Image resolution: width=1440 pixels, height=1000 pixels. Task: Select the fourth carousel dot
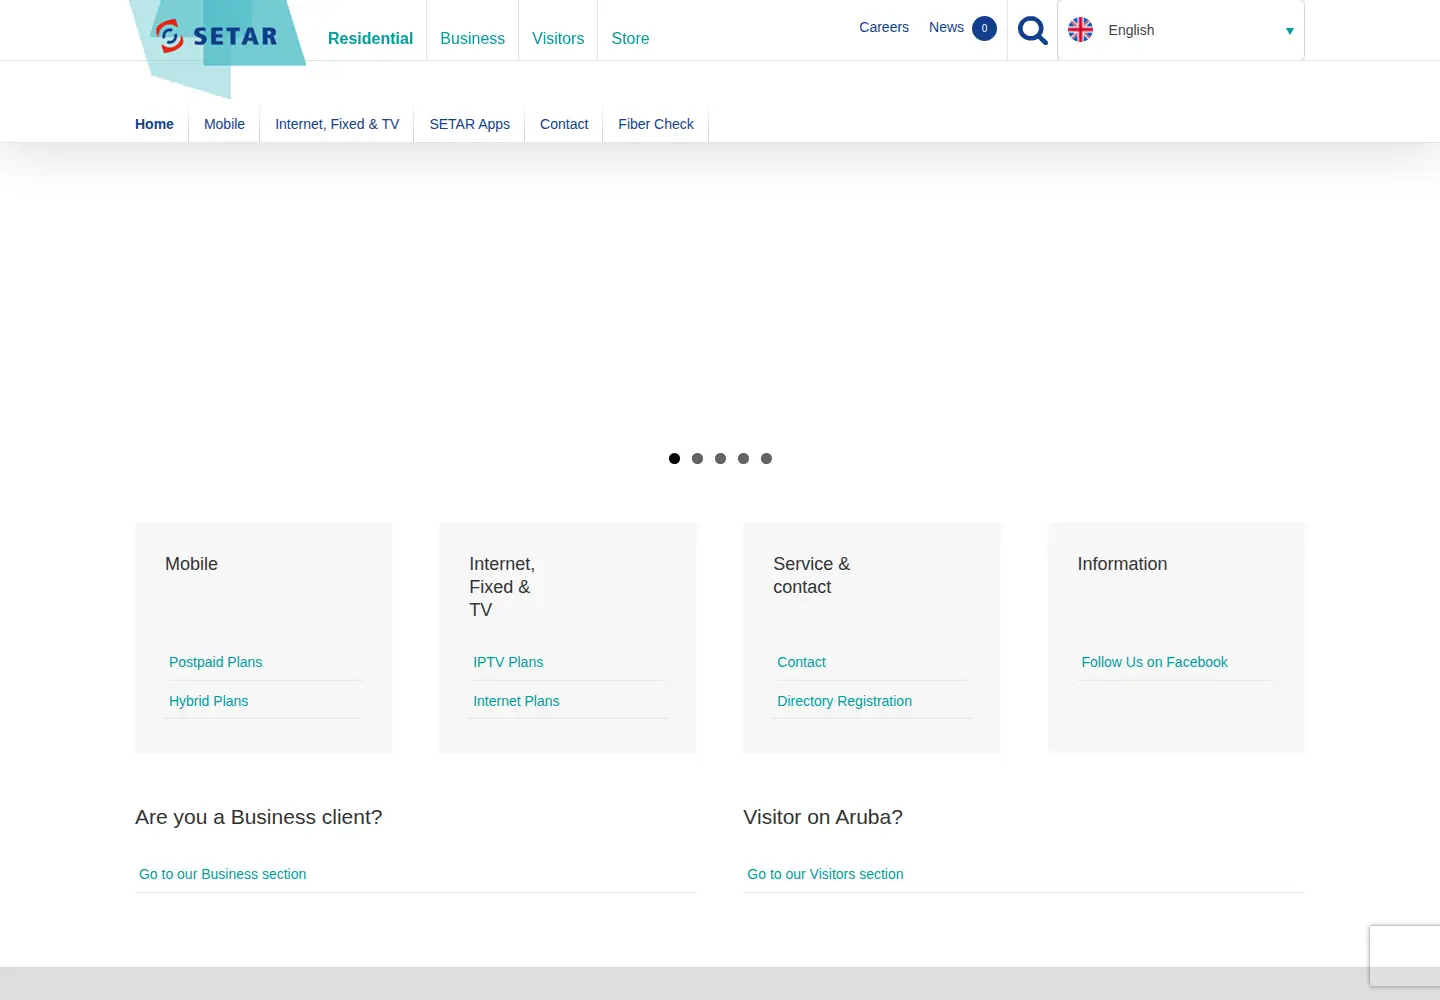(743, 458)
